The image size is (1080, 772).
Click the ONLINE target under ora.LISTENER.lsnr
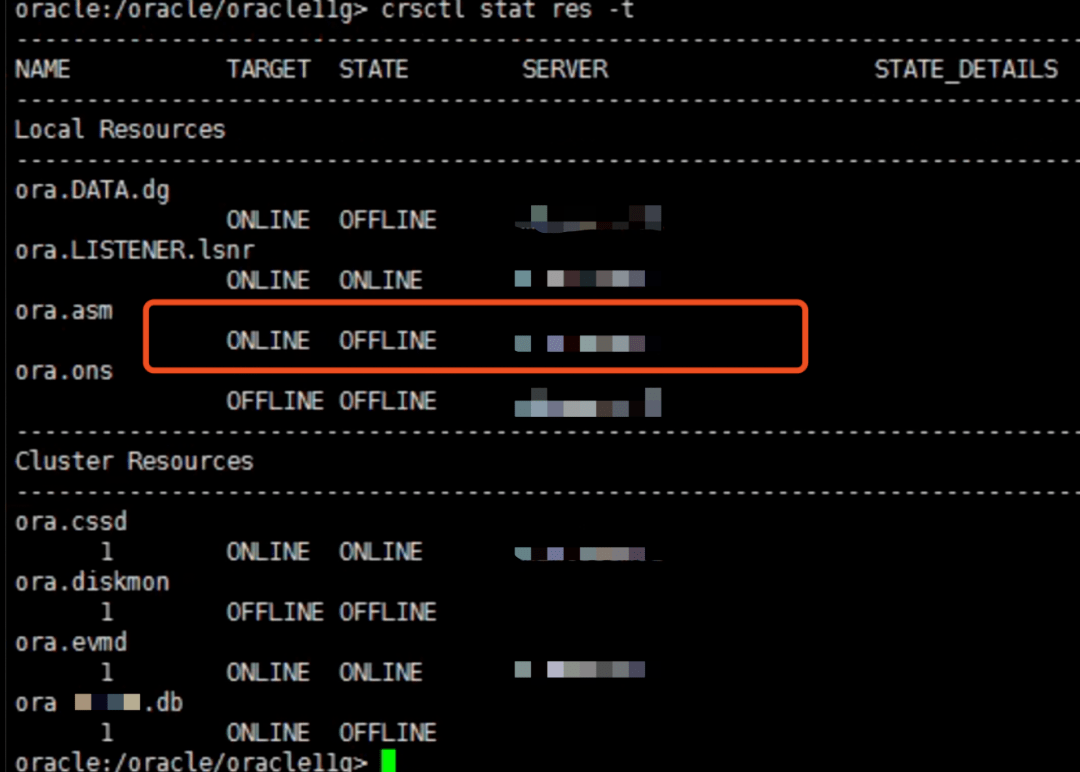pos(268,280)
